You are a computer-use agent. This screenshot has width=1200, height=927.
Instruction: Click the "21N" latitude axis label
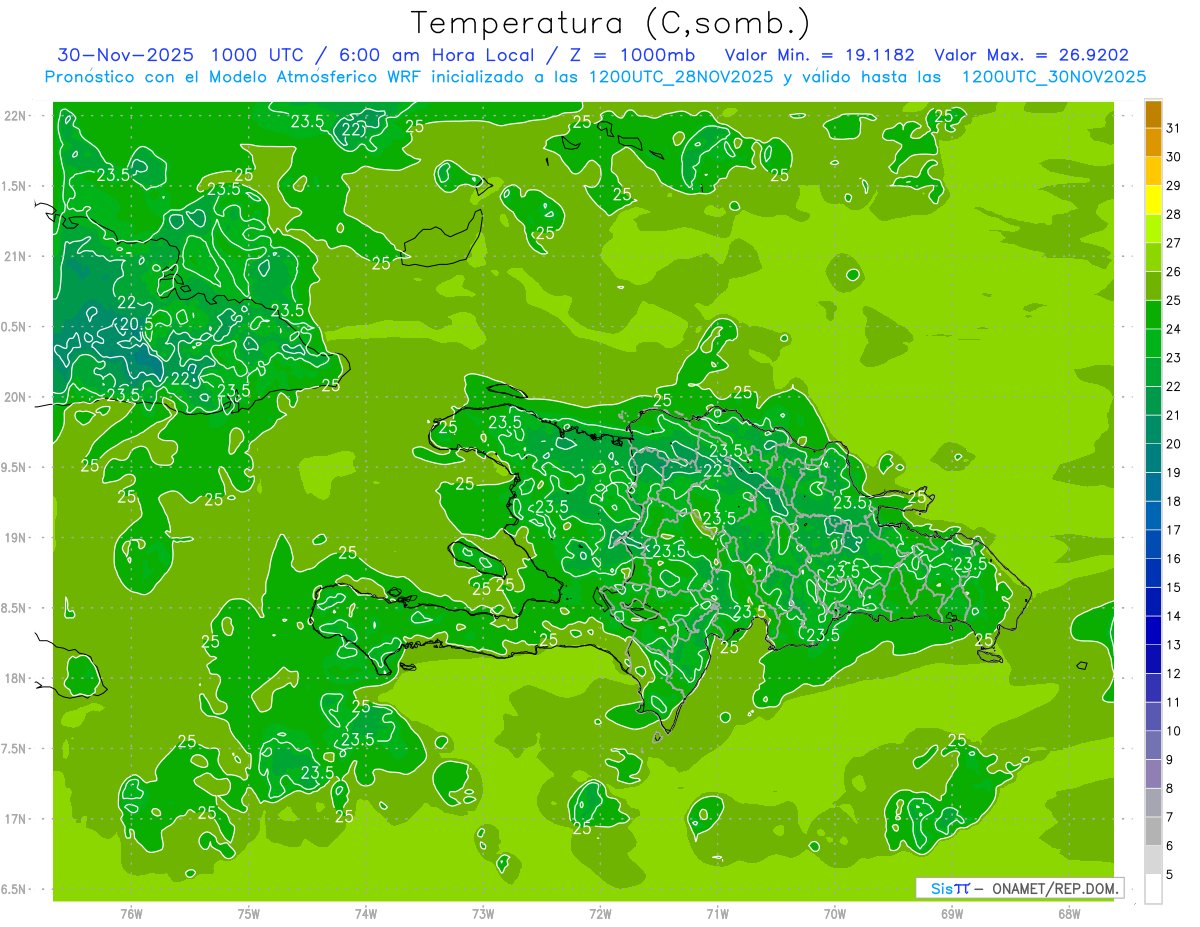coord(15,257)
